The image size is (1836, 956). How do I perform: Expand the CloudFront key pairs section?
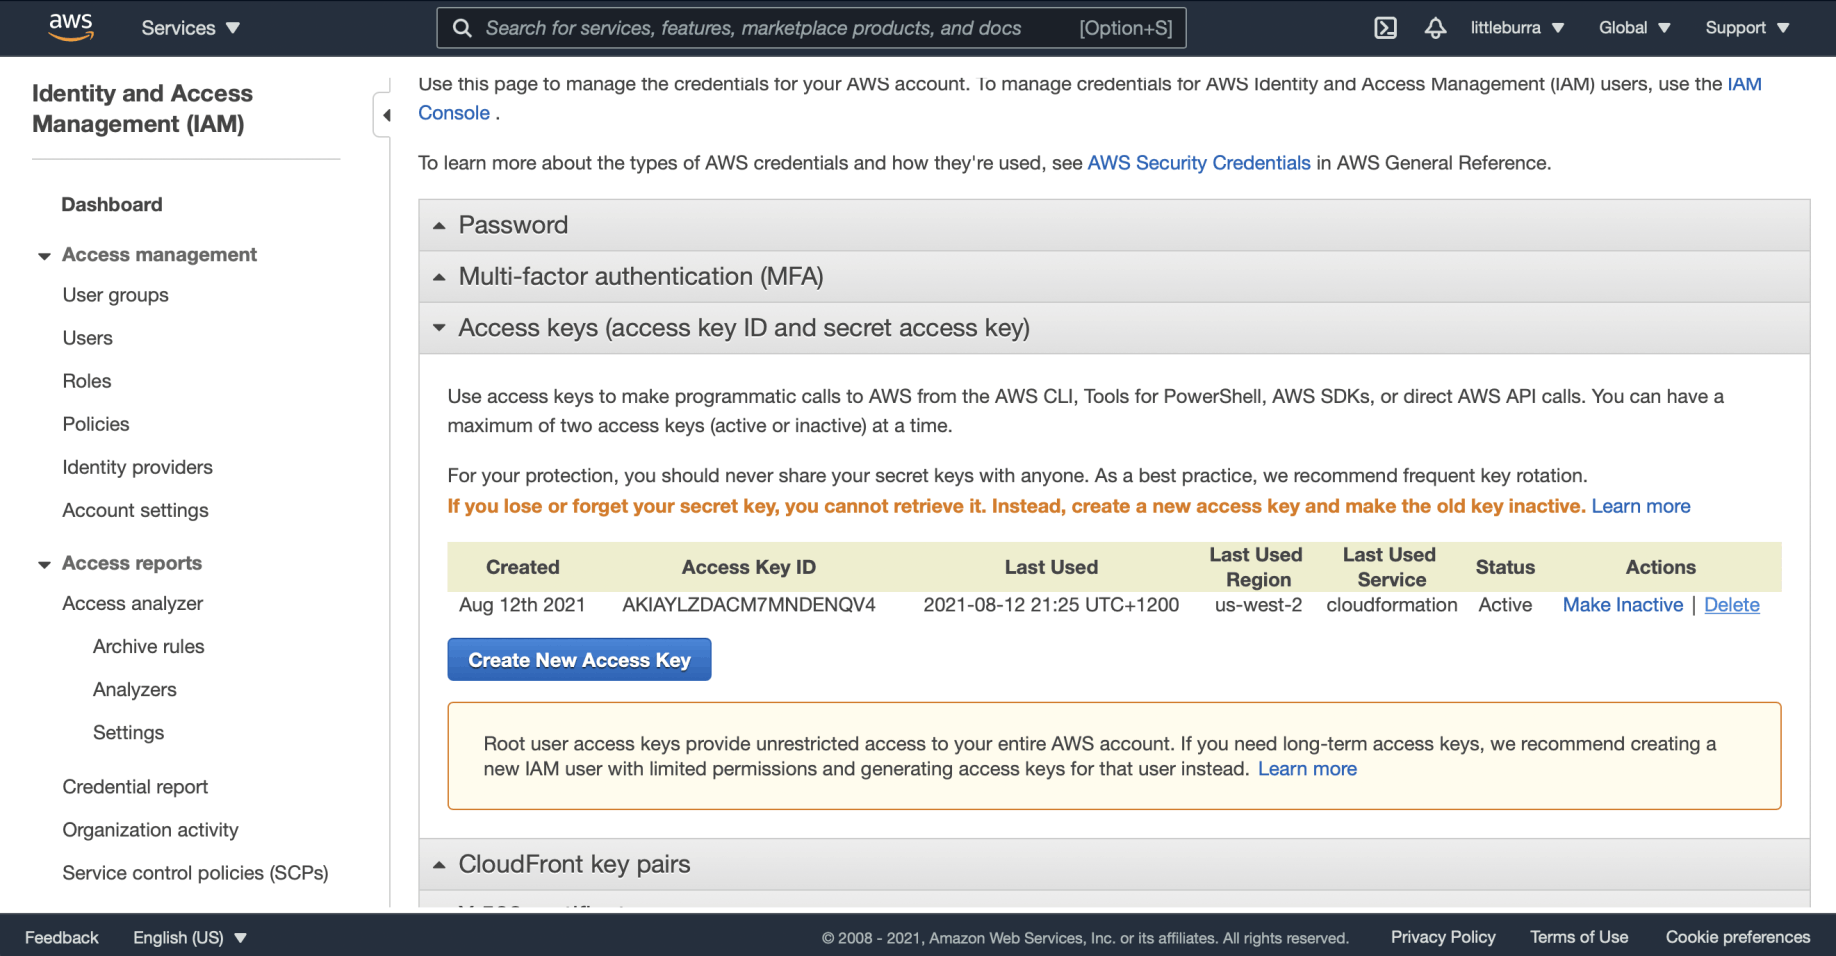tap(574, 864)
